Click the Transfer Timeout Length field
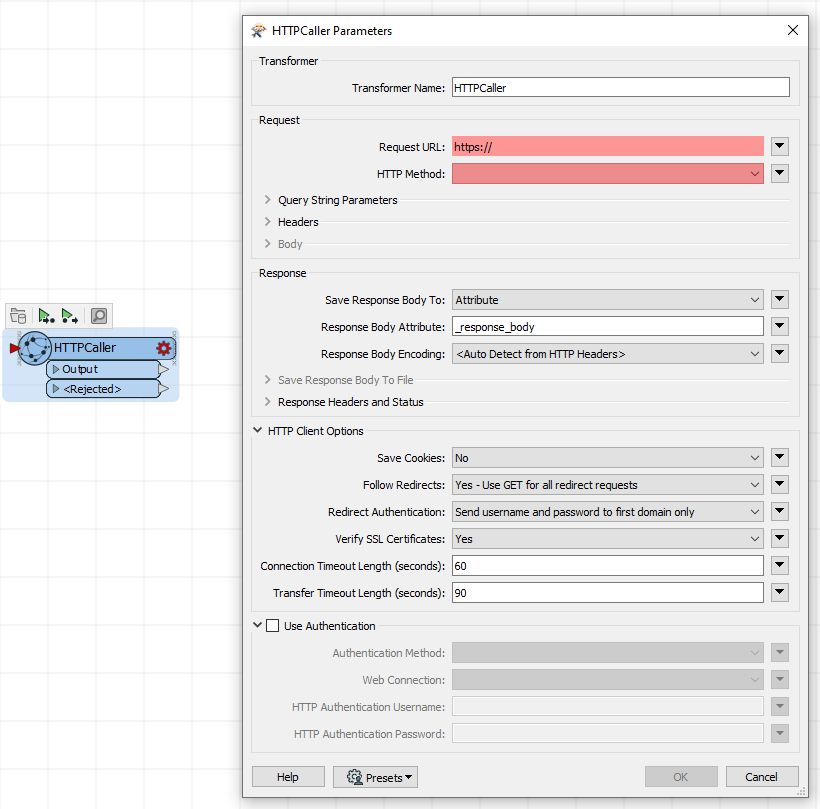 point(608,593)
